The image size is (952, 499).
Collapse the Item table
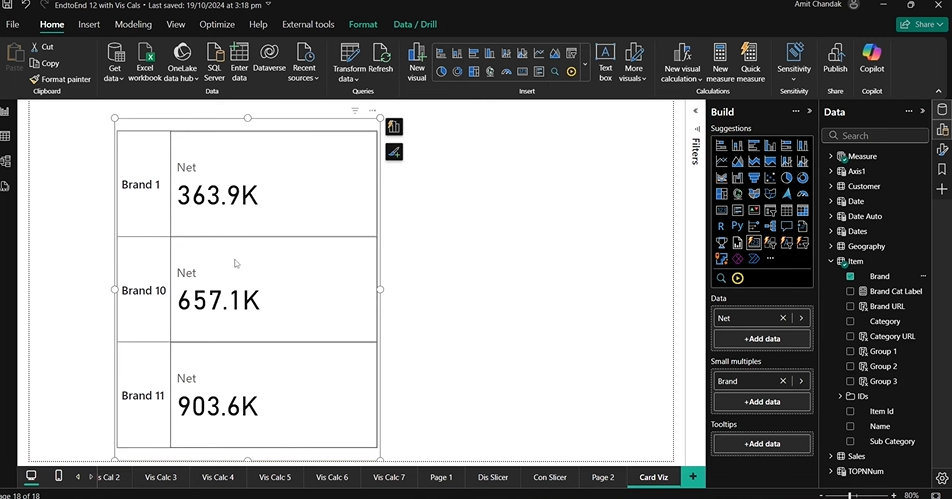click(x=831, y=261)
